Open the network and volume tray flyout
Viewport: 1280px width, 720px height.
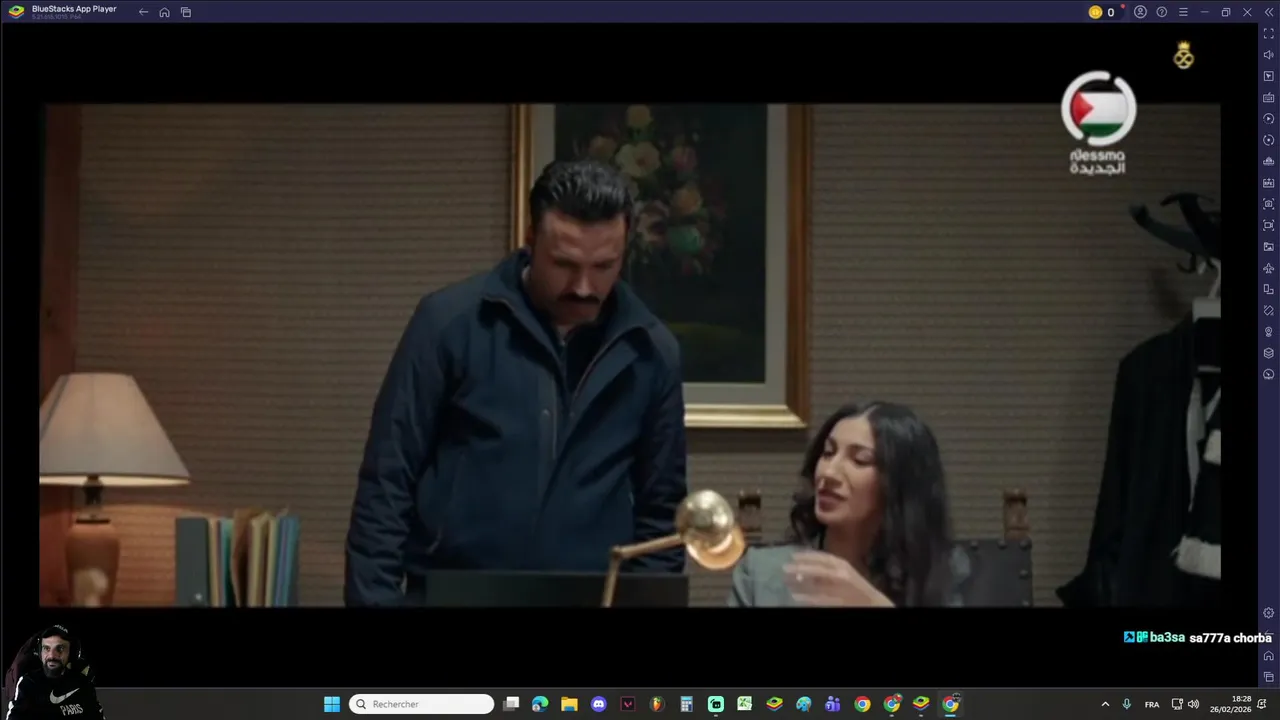coord(1185,704)
